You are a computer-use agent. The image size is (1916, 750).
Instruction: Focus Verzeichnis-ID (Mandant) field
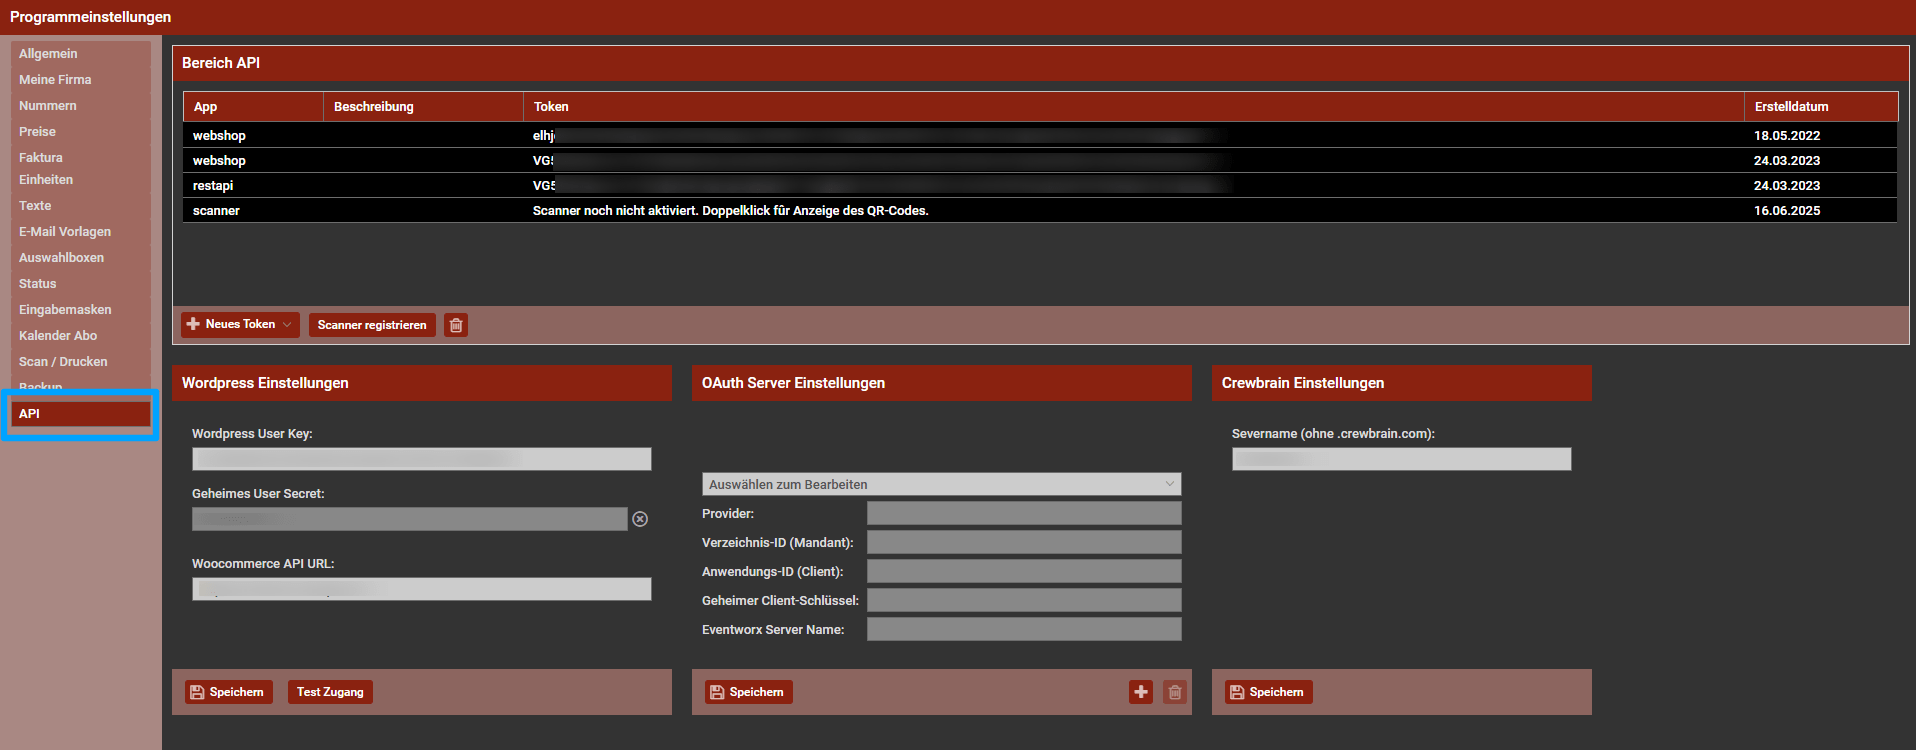point(1024,542)
